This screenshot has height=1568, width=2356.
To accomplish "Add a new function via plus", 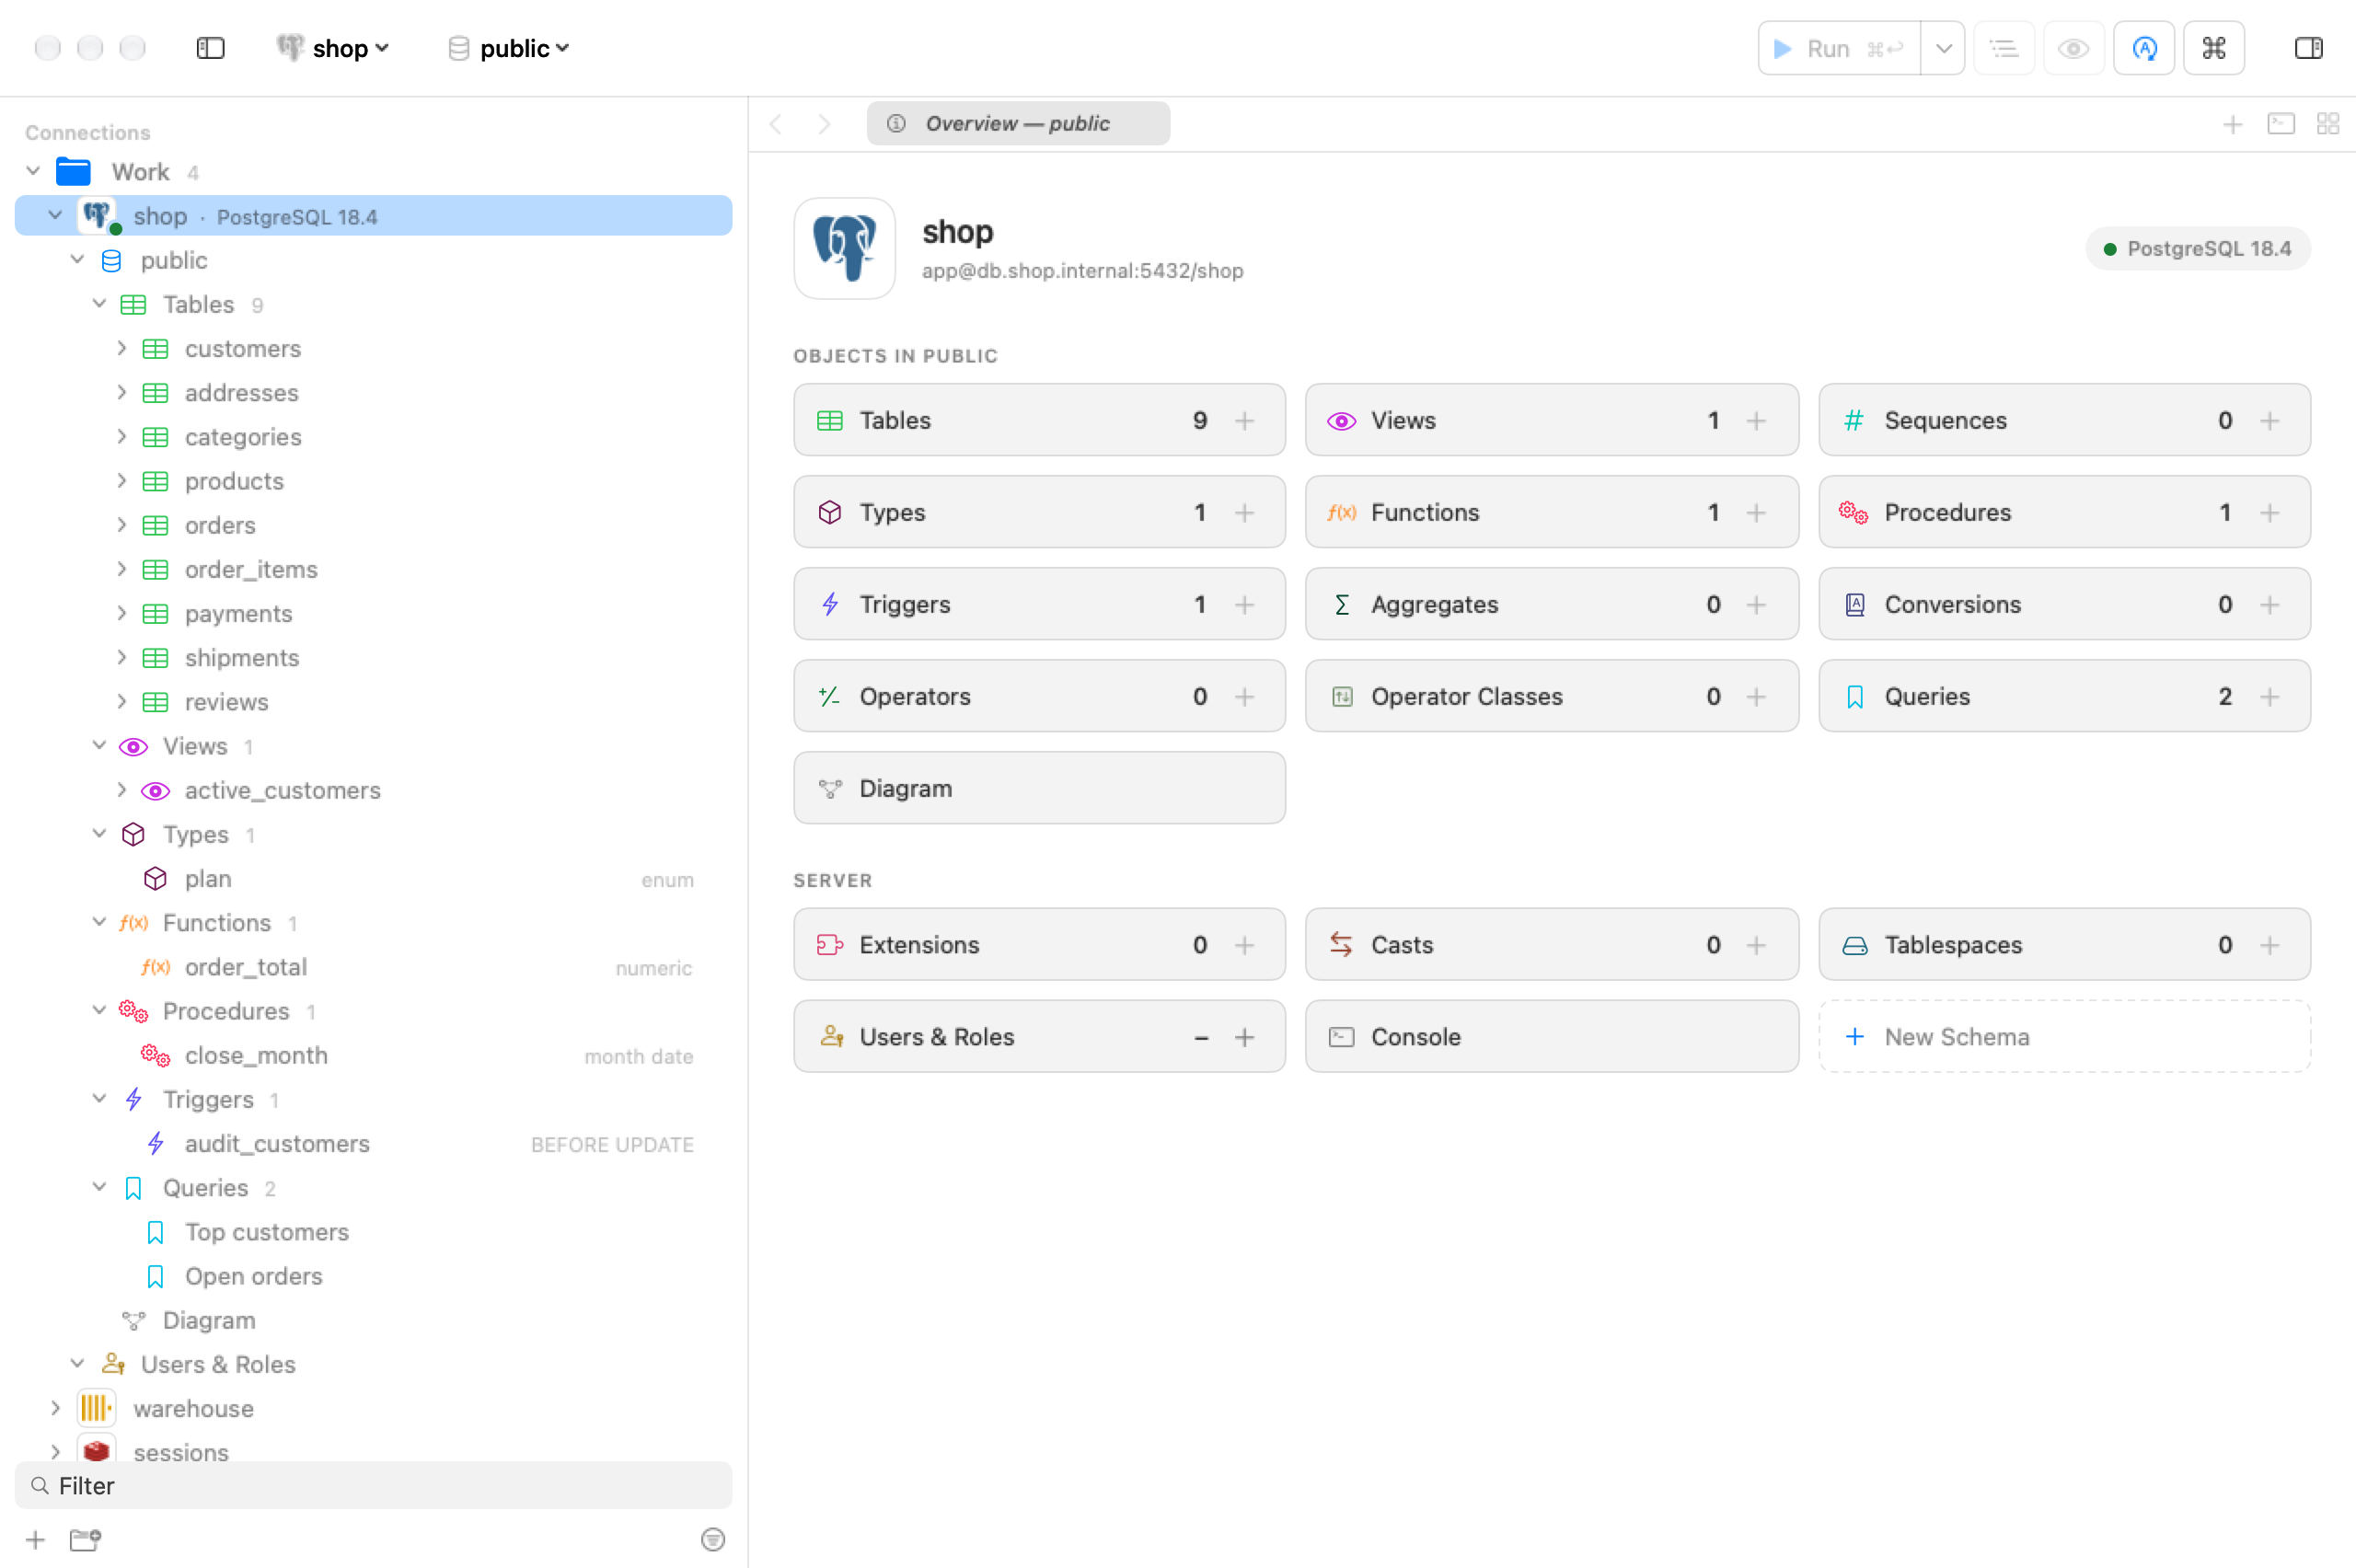I will (1756, 512).
